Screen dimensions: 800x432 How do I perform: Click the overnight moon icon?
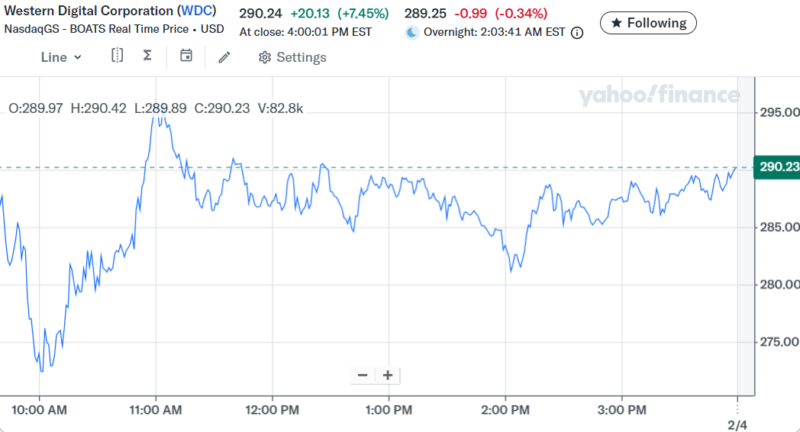click(x=412, y=32)
